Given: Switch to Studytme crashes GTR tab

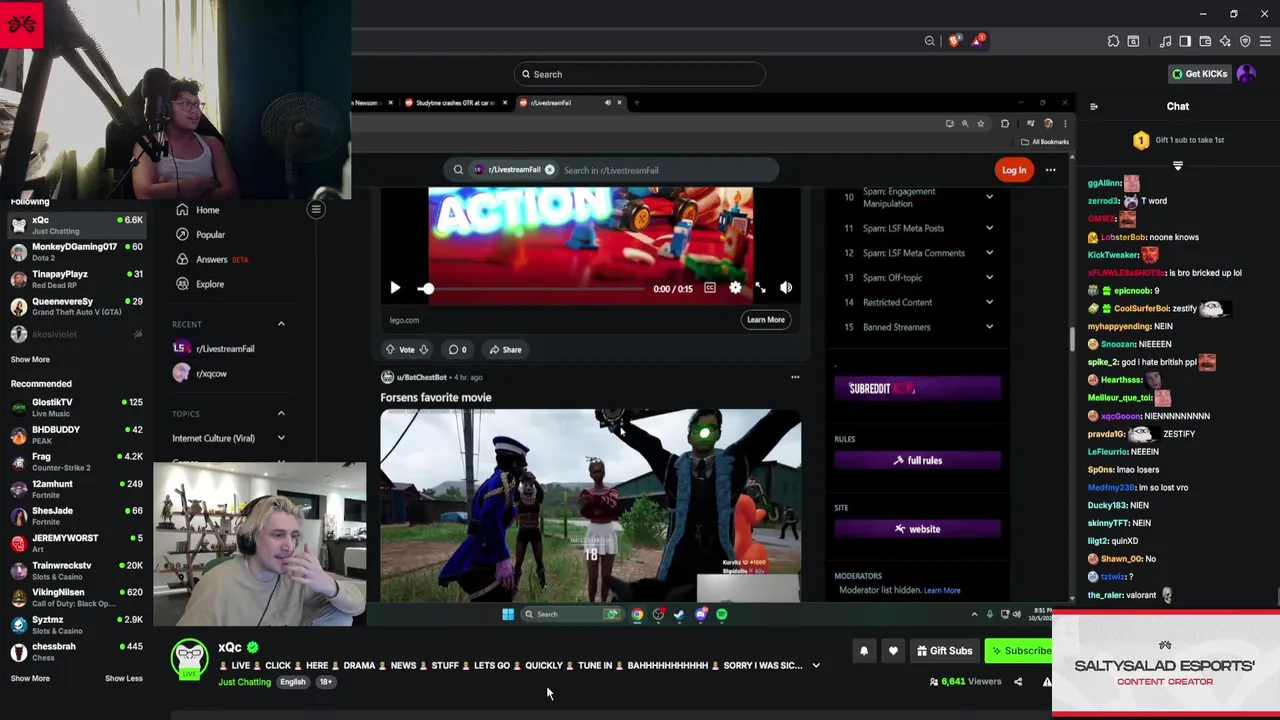Looking at the screenshot, I should click(x=457, y=102).
